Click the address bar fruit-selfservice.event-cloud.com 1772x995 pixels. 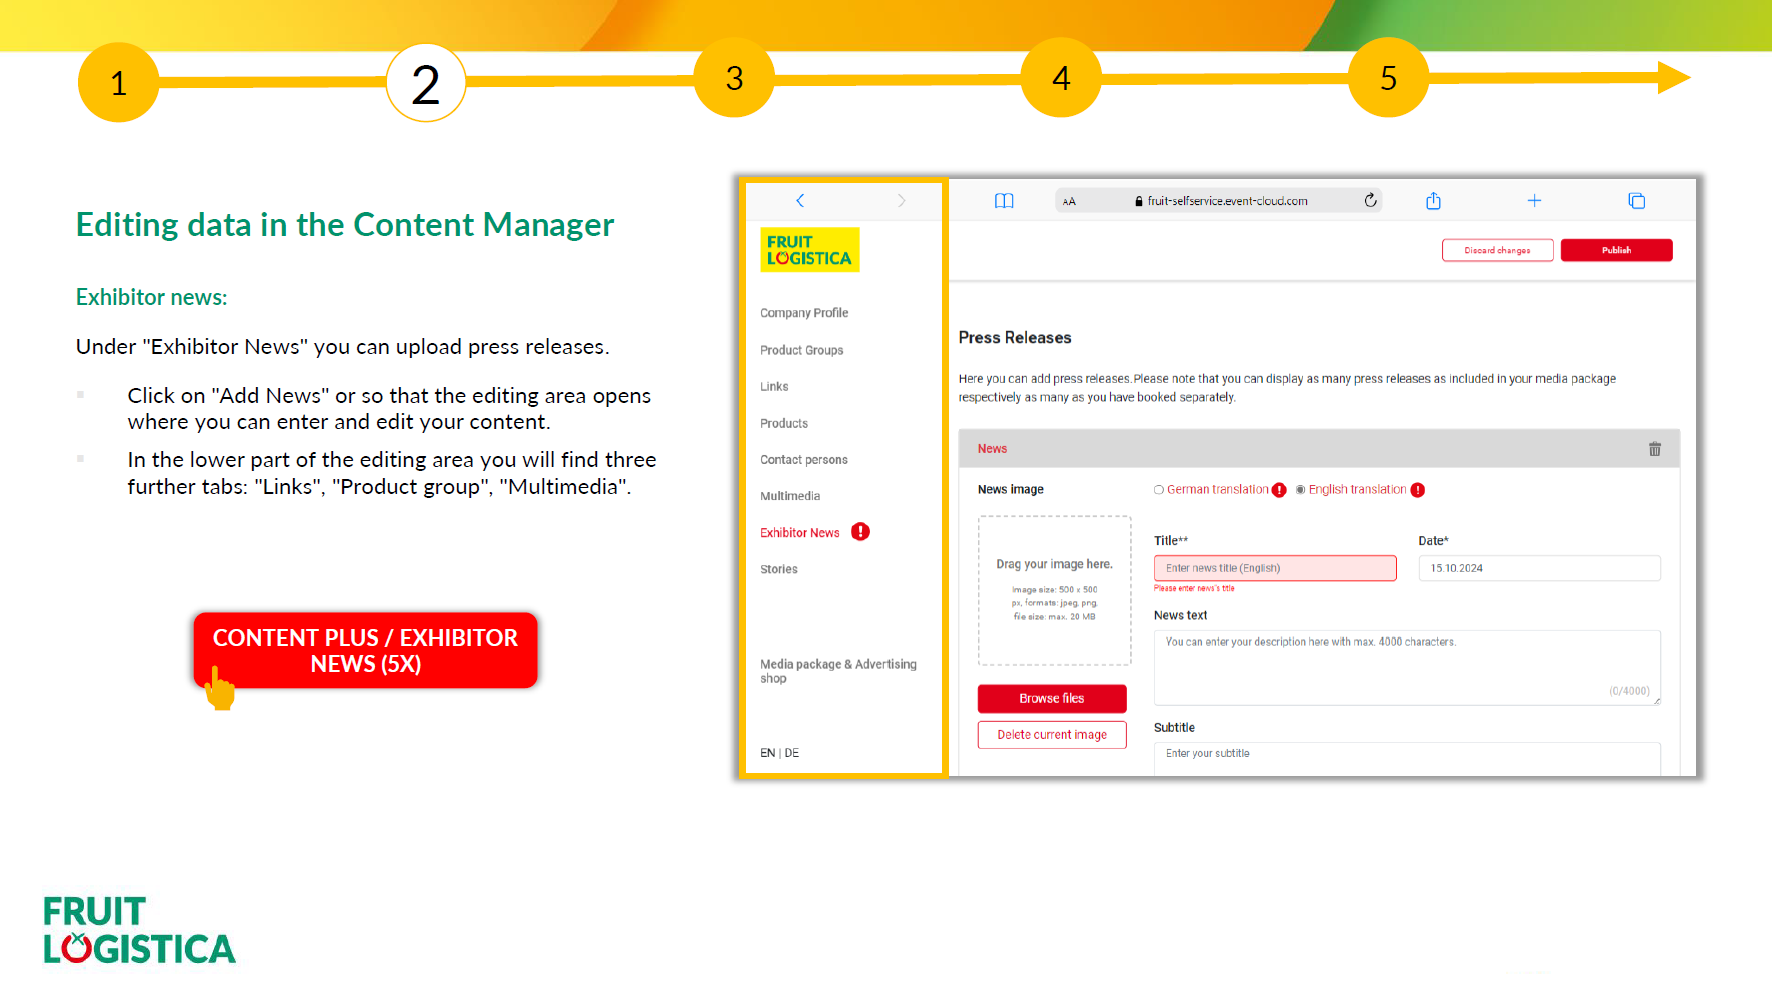click(x=1220, y=201)
